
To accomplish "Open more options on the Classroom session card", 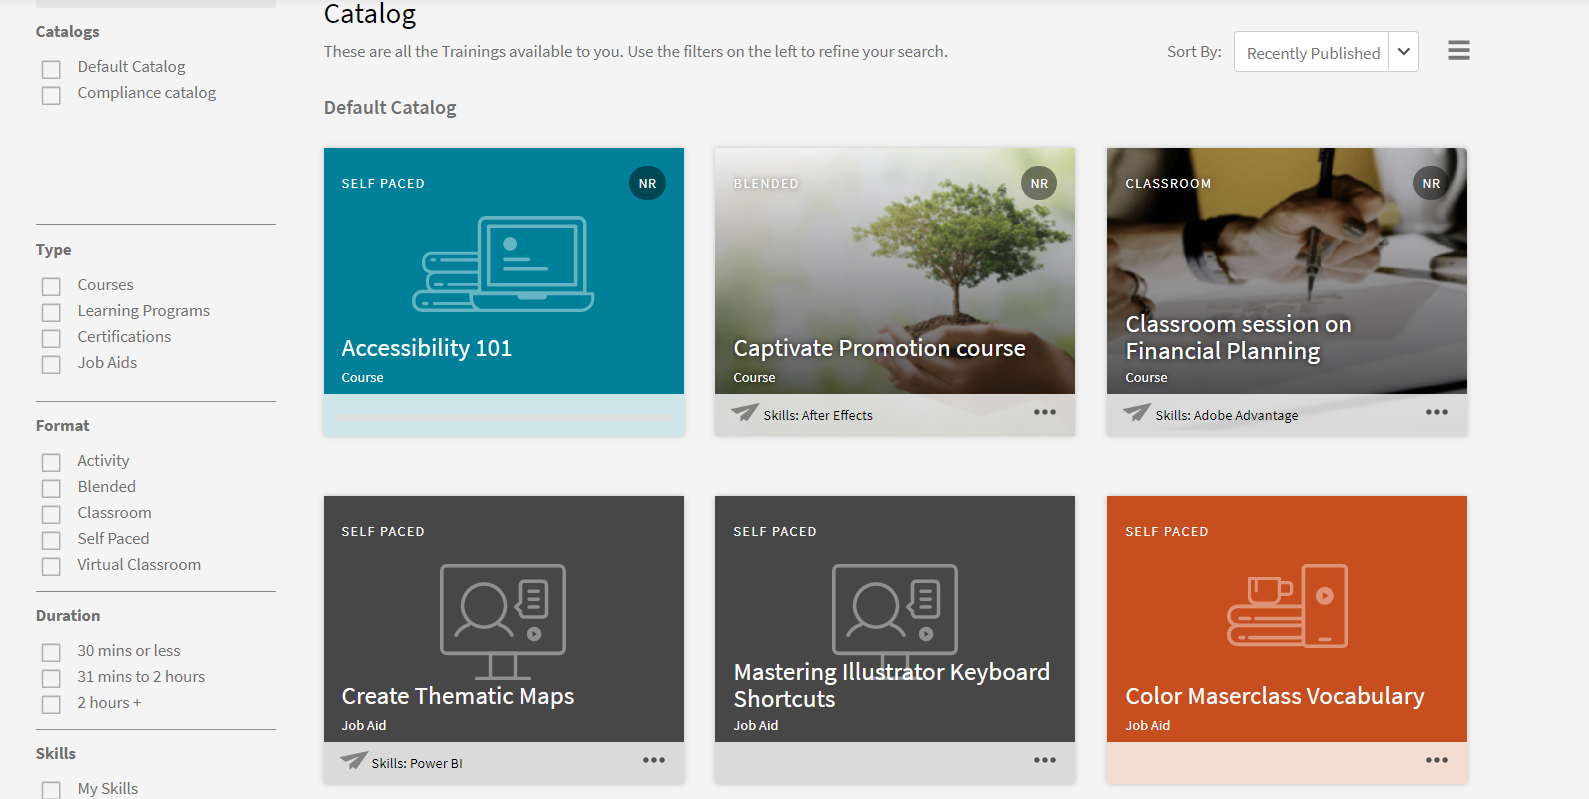I will coord(1437,412).
